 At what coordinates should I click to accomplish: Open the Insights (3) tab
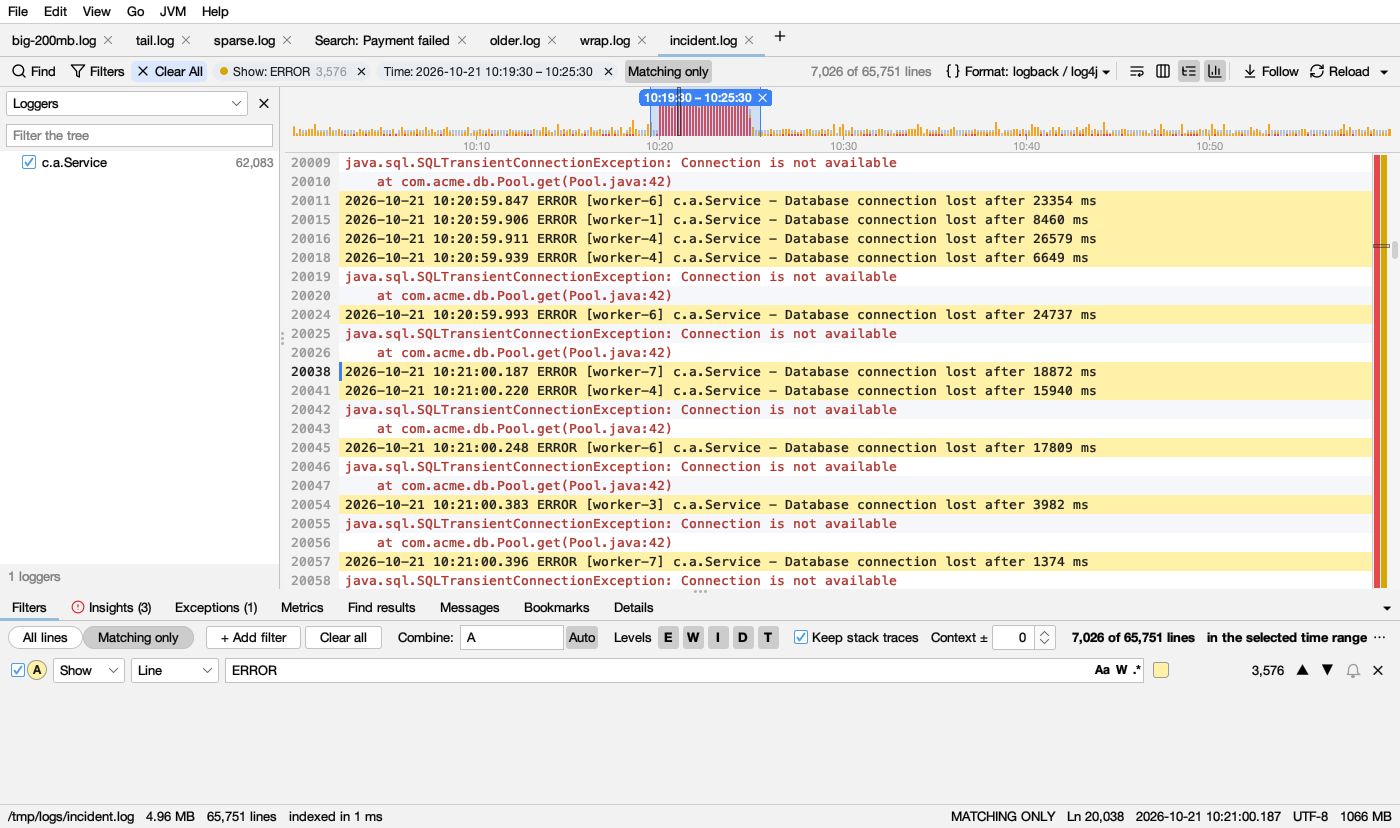click(x=111, y=607)
